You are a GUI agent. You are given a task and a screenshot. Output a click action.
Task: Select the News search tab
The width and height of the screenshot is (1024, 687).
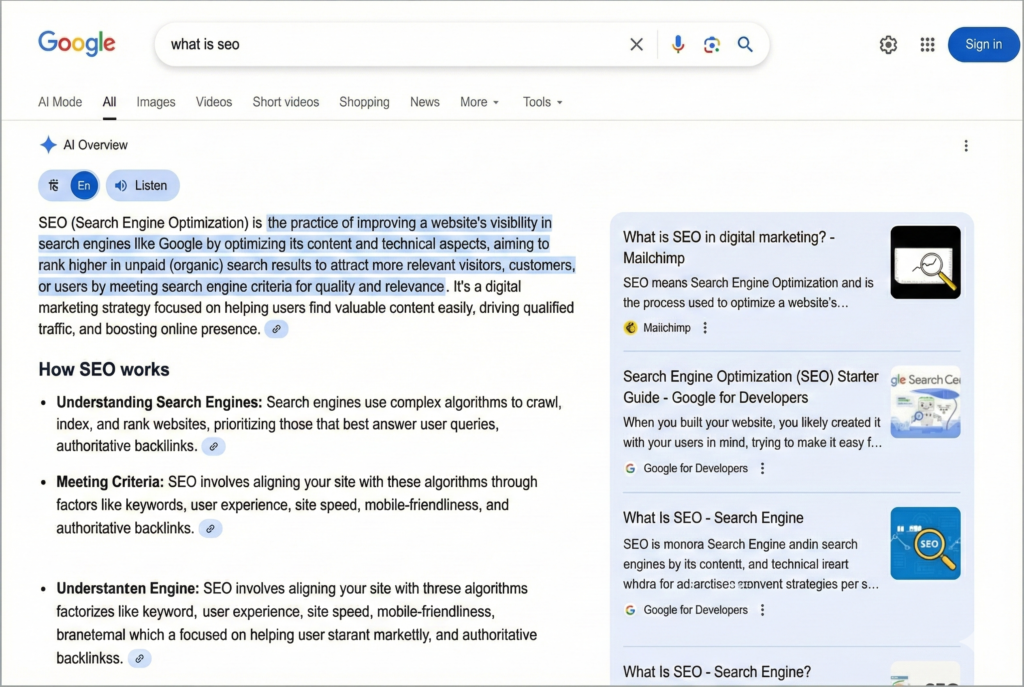tap(424, 102)
